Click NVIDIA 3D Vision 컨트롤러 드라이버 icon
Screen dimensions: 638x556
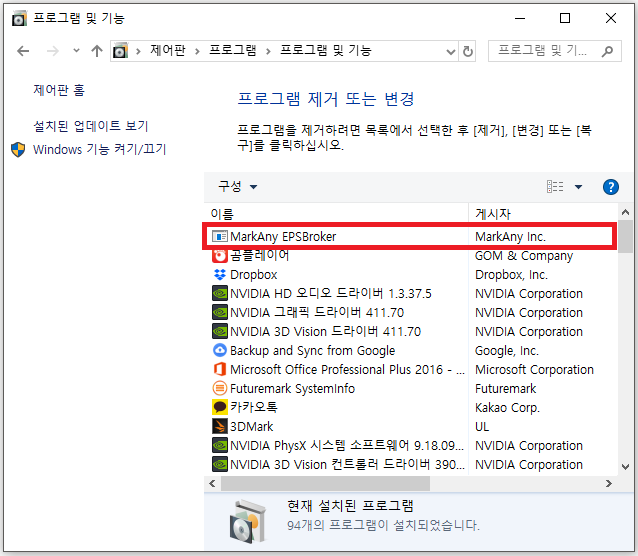tap(220, 464)
